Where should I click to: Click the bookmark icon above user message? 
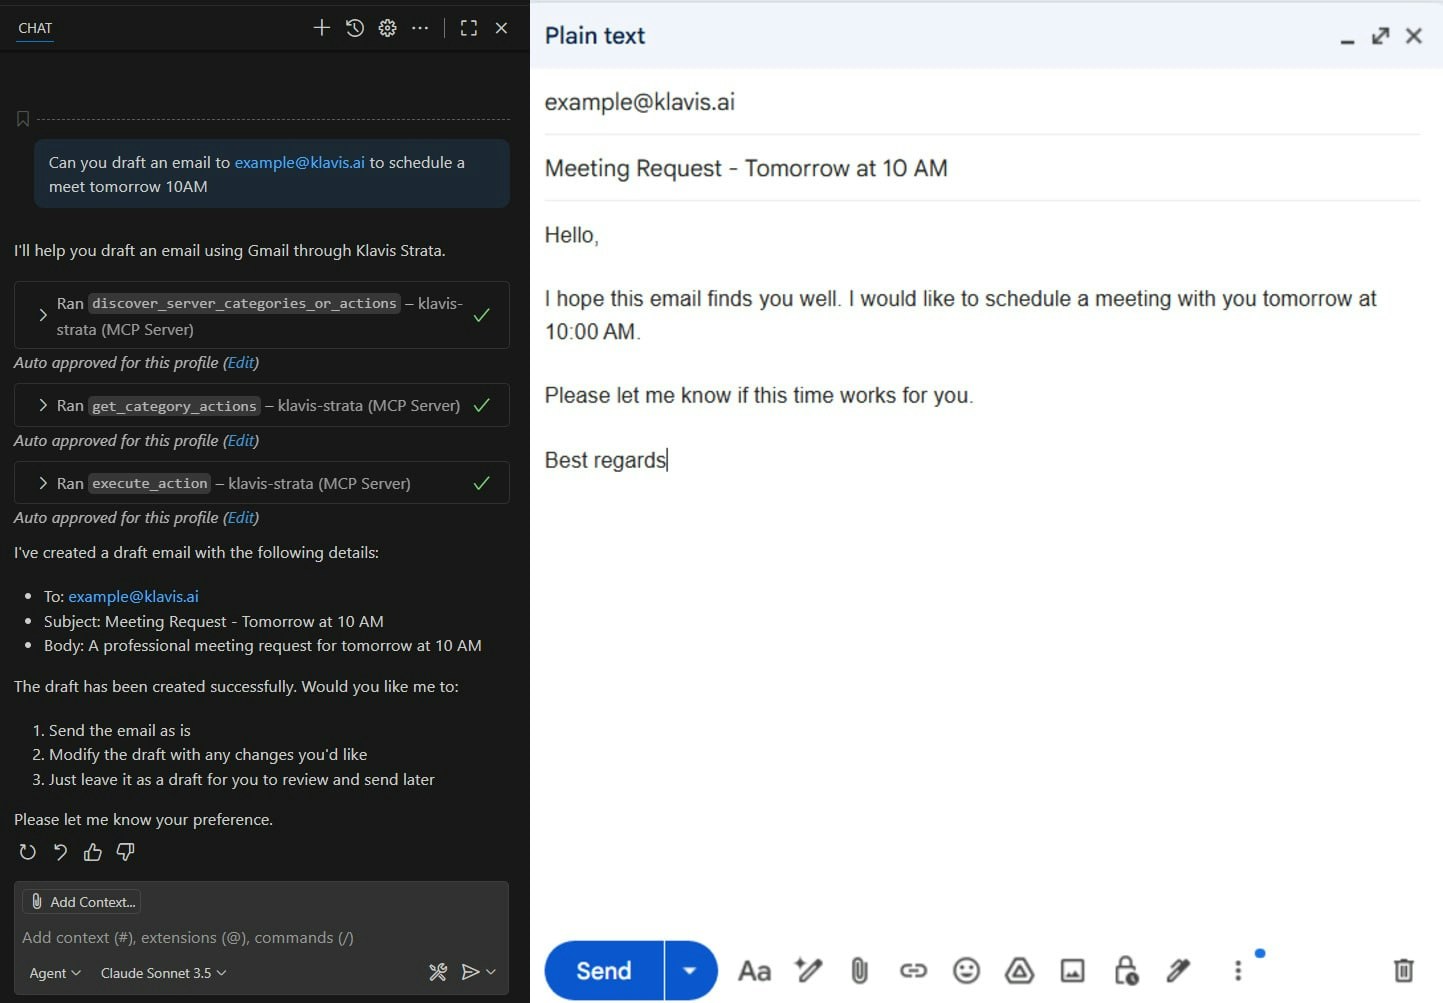[23, 119]
